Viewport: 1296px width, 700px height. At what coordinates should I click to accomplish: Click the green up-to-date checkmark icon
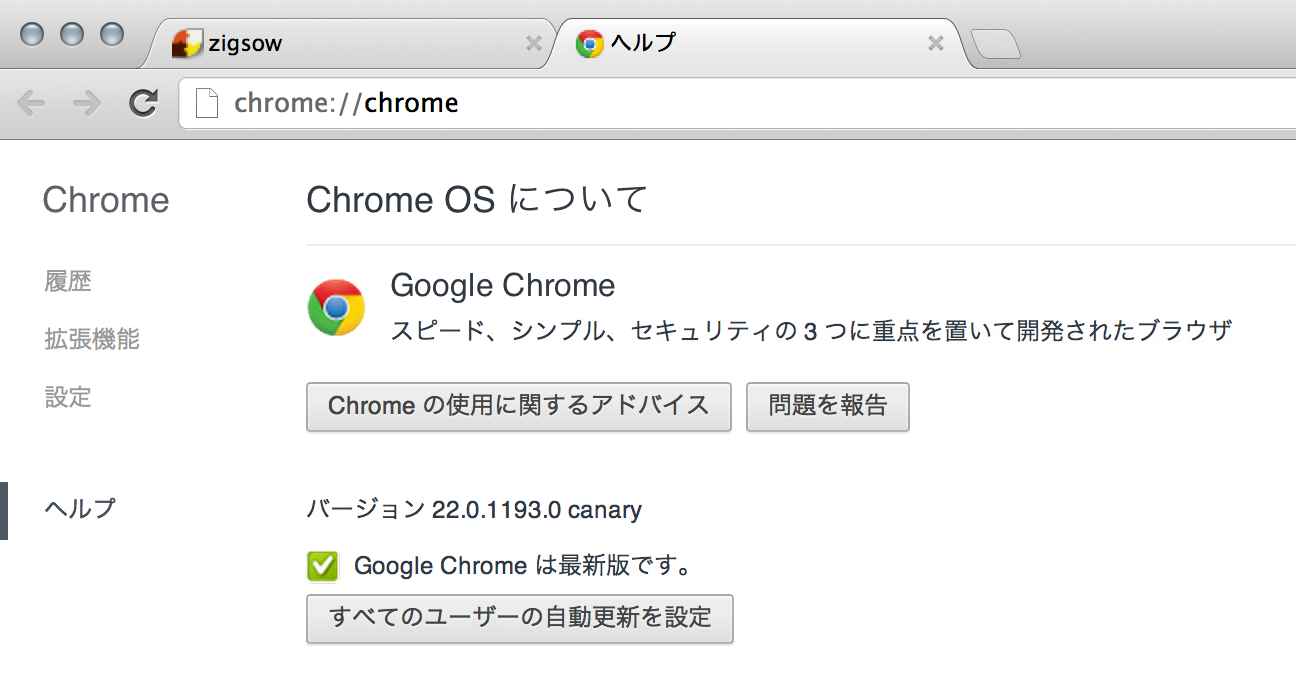322,566
